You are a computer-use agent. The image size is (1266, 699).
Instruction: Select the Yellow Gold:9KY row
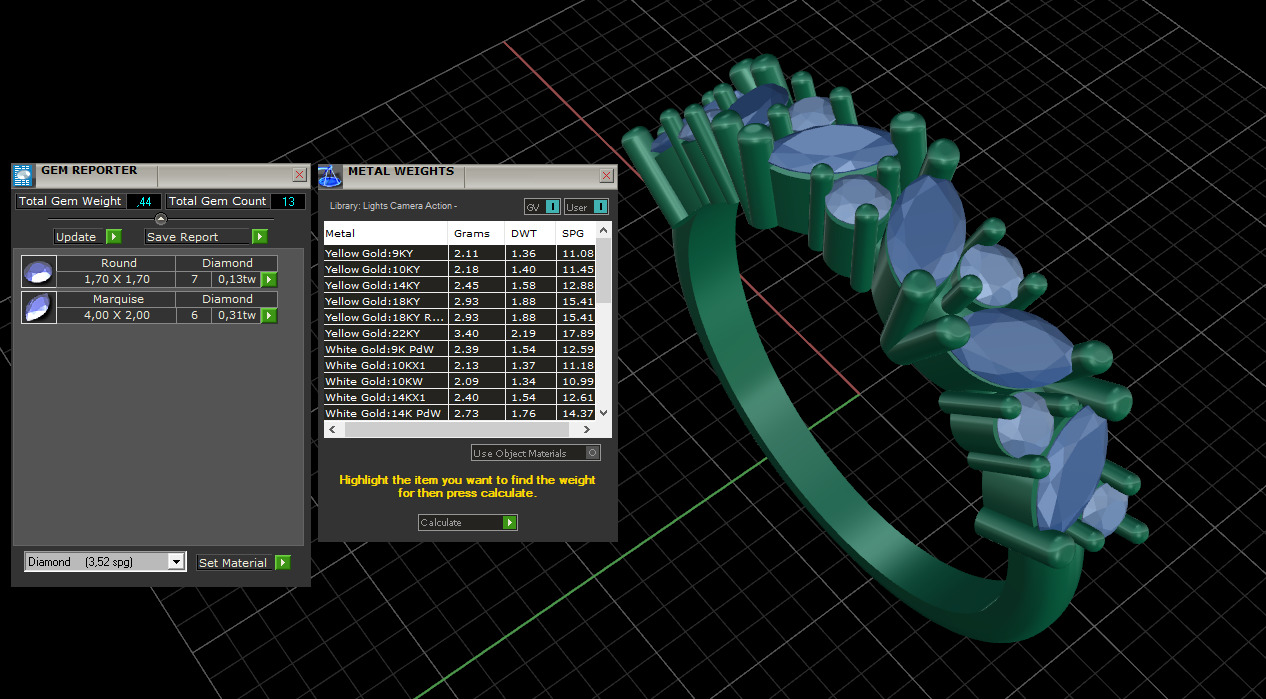[460, 254]
